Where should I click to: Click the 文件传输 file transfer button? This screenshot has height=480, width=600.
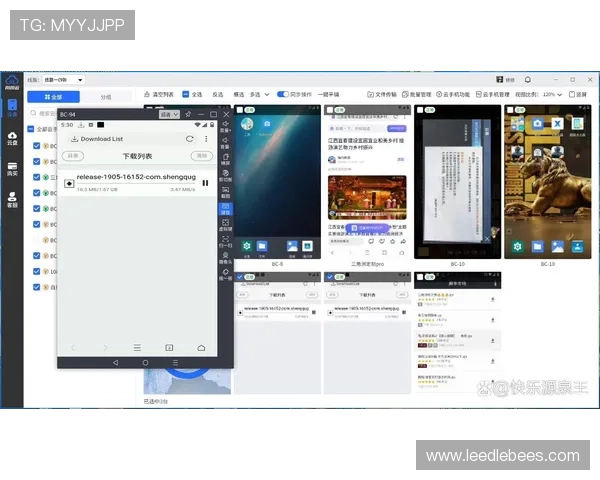pyautogui.click(x=382, y=94)
